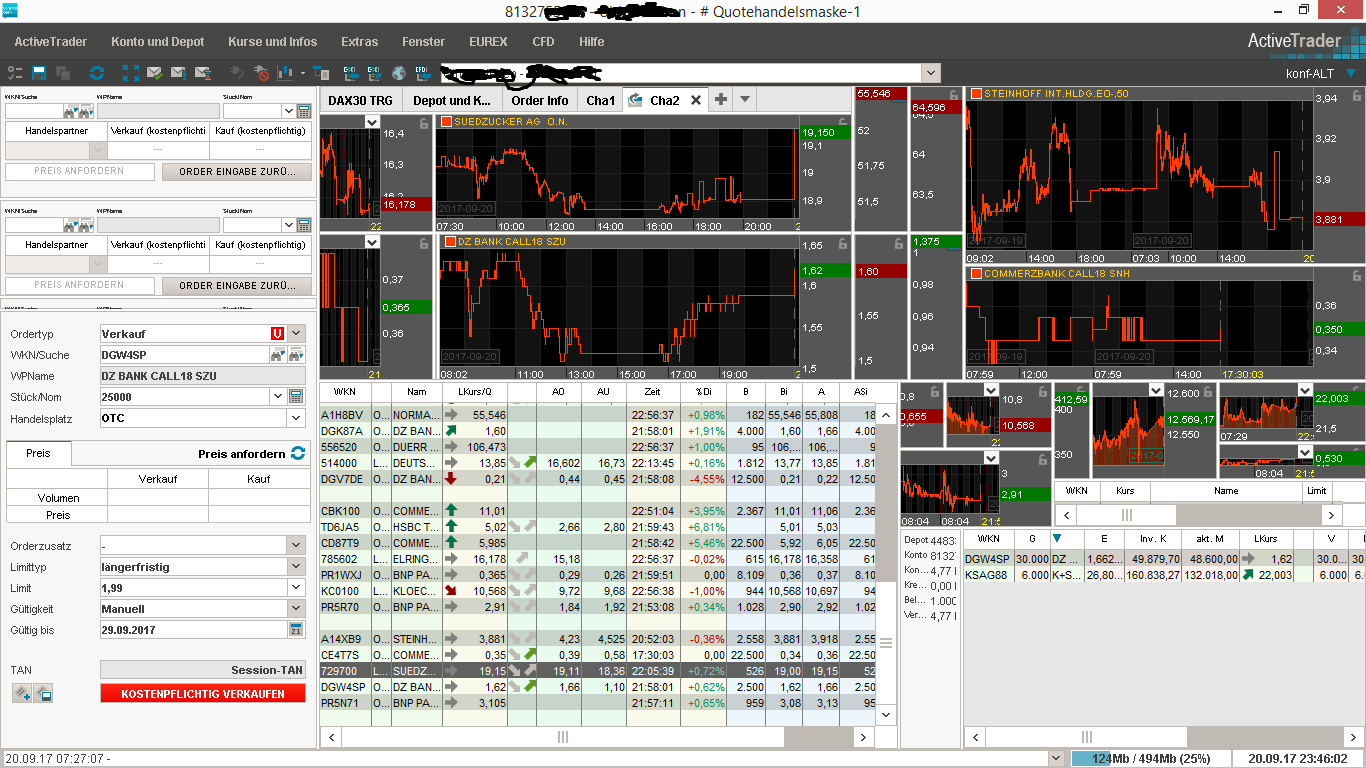
Task: Click the checklist icon at toolbar start
Action: click(x=14, y=72)
